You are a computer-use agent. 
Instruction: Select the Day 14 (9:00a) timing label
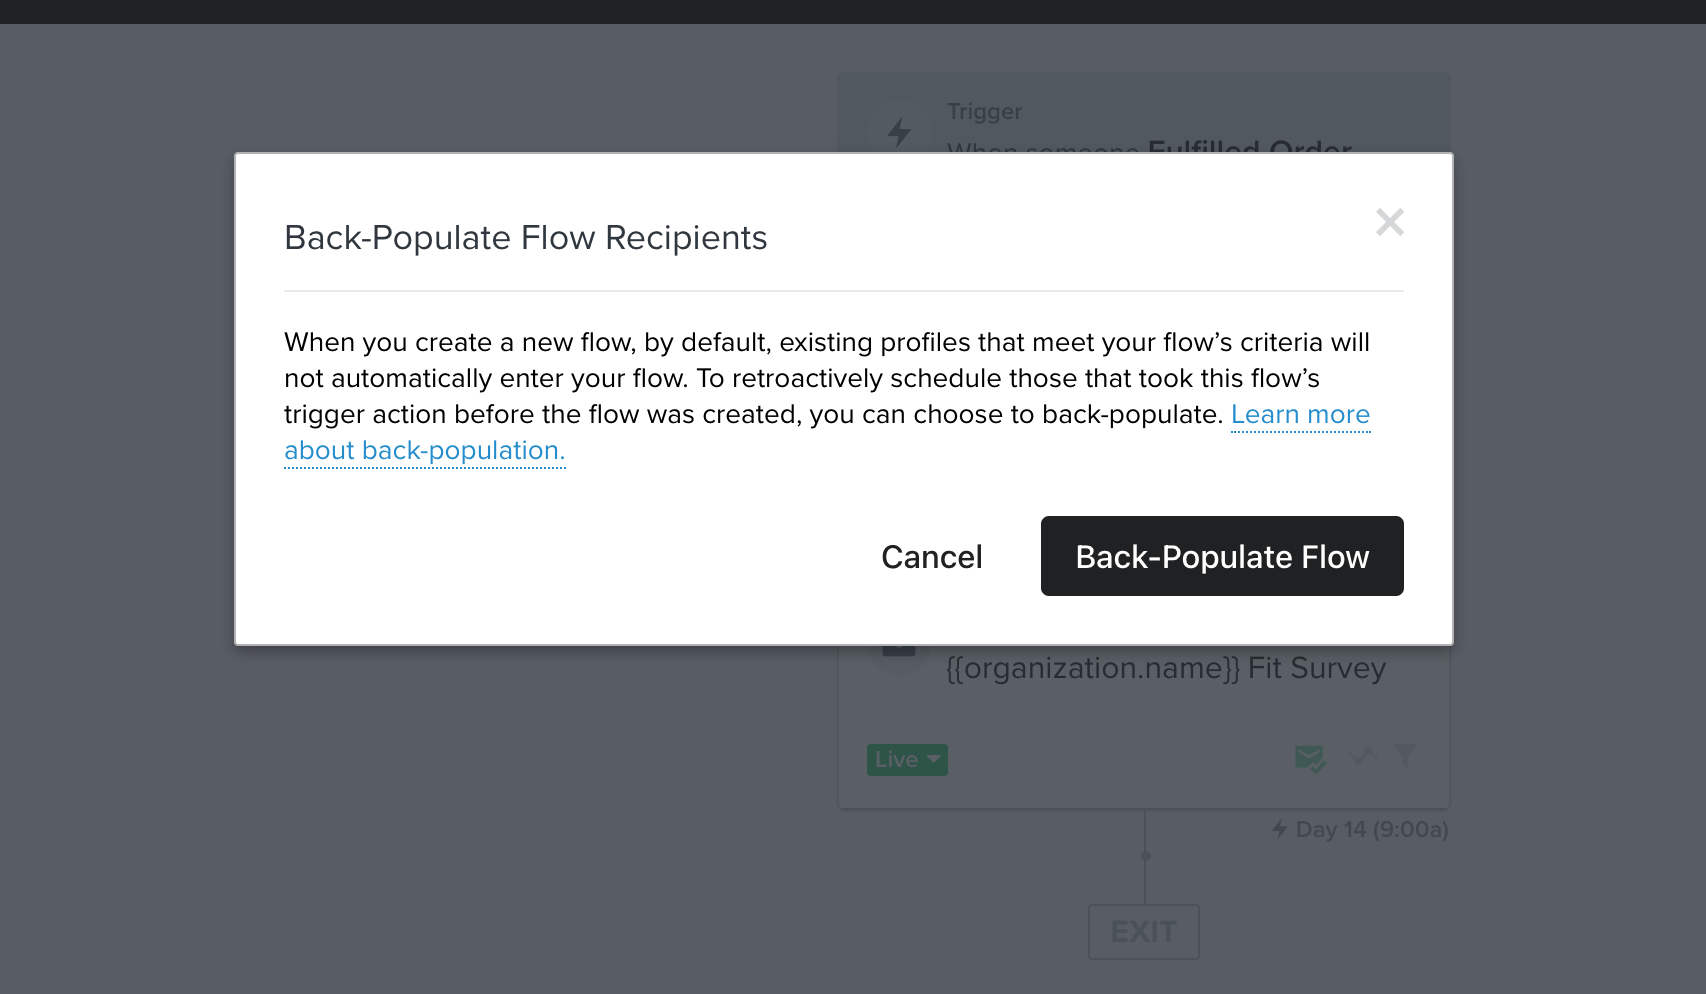[1372, 829]
